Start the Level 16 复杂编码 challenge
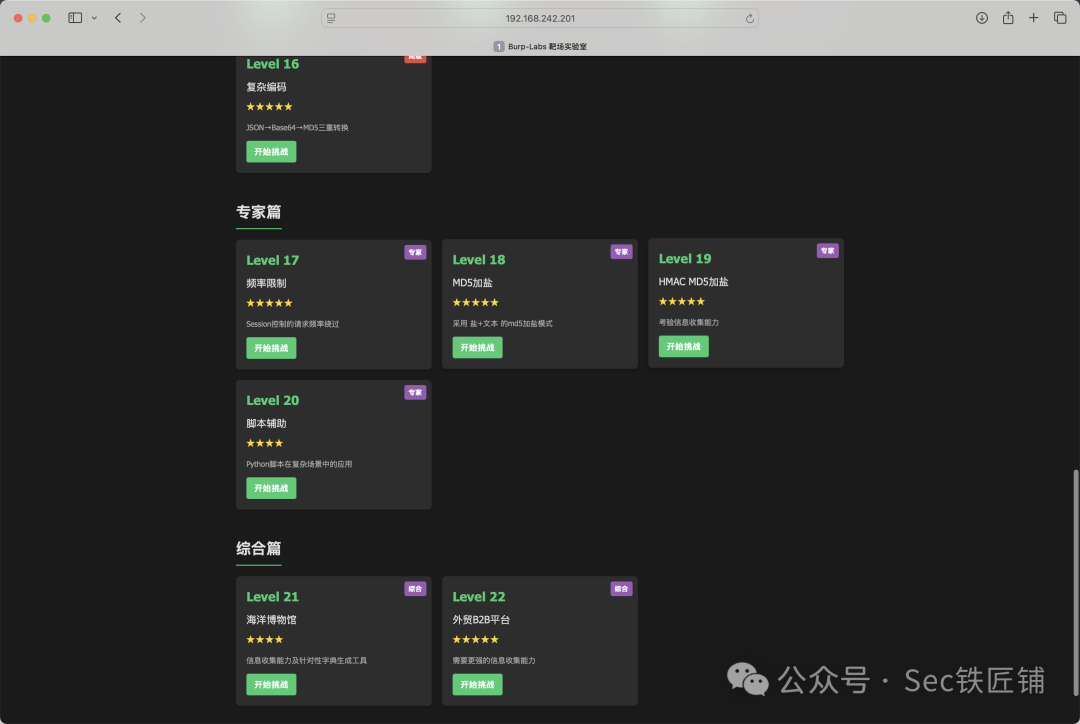 click(270, 151)
